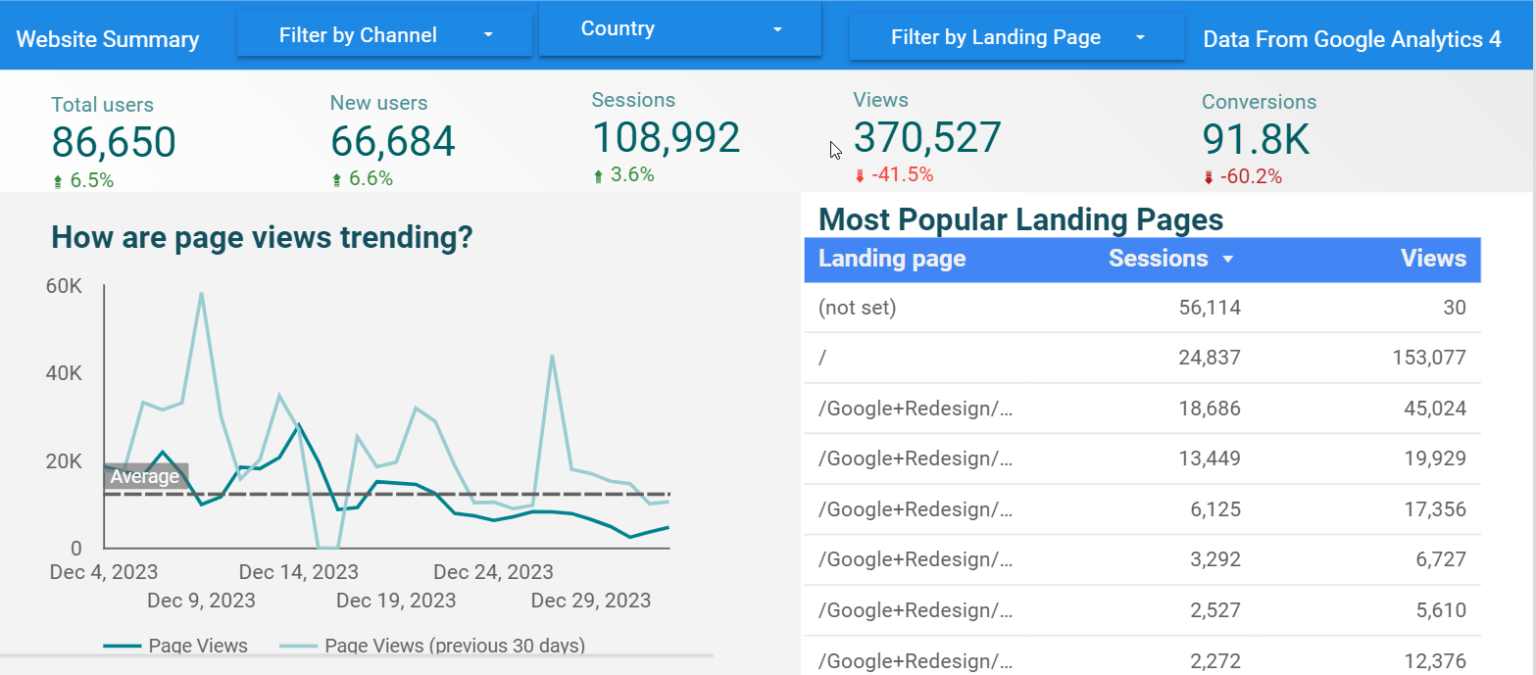Screen dimensions: 1536x675
Task: Click the Landing page column header
Action: (x=892, y=259)
